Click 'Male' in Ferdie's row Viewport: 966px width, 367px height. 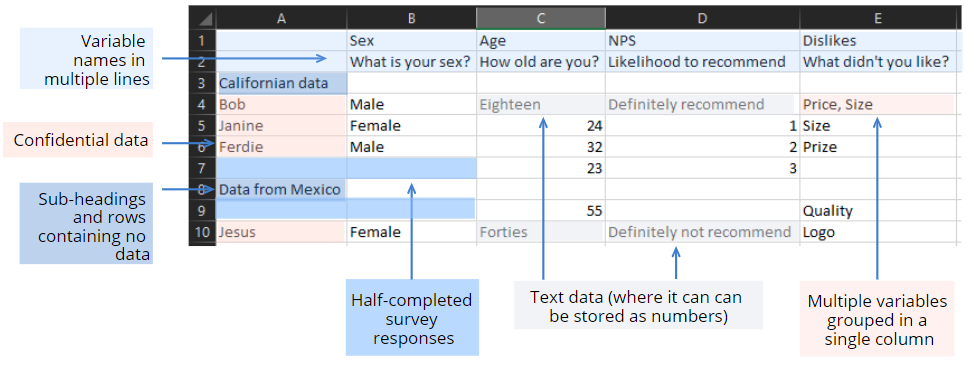point(412,147)
